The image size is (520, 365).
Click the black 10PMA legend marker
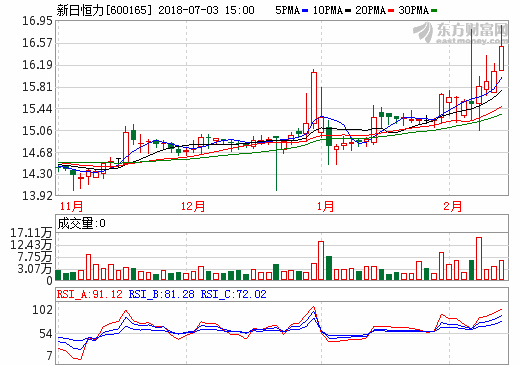point(348,11)
